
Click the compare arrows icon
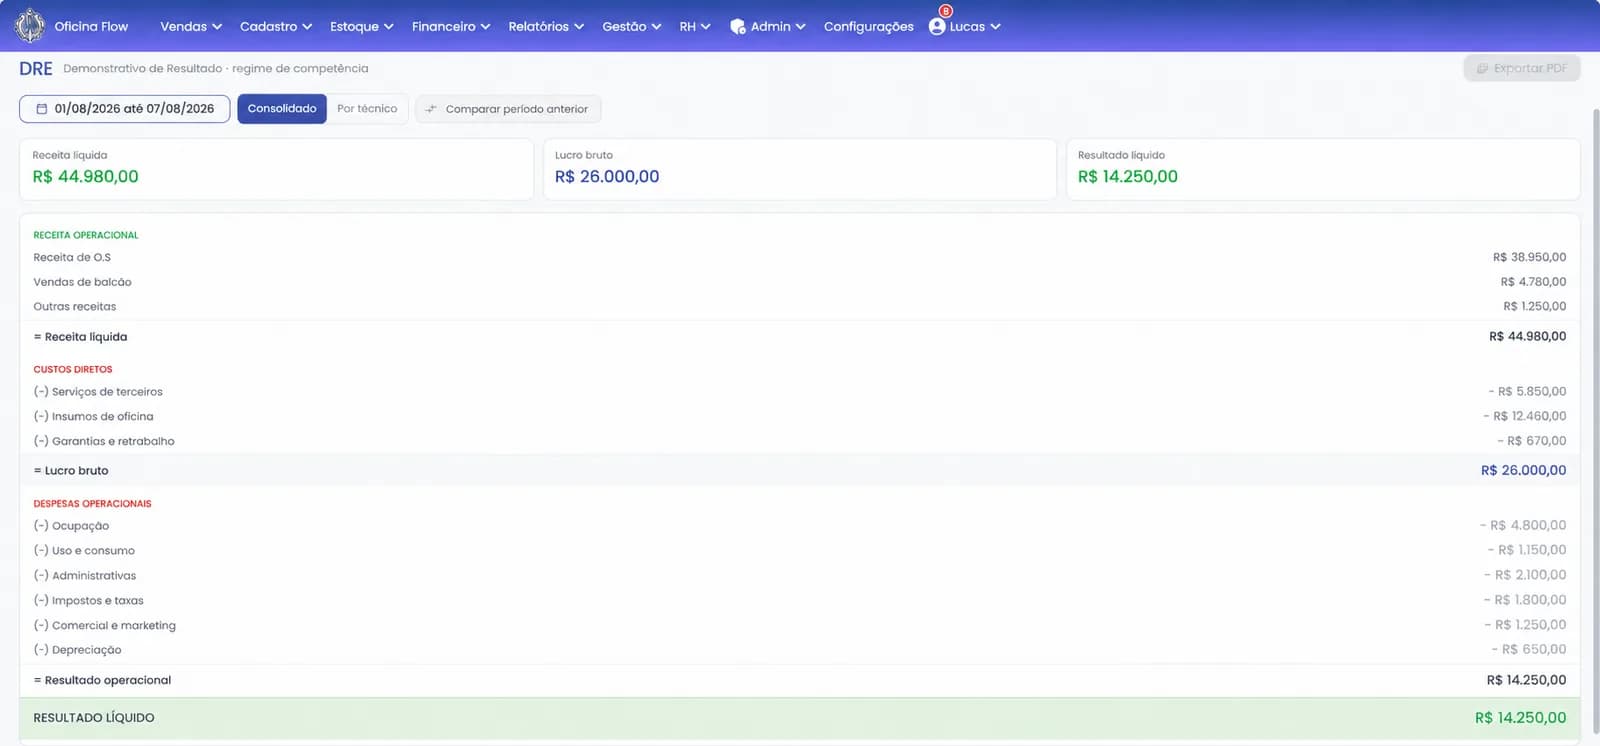[x=431, y=109]
